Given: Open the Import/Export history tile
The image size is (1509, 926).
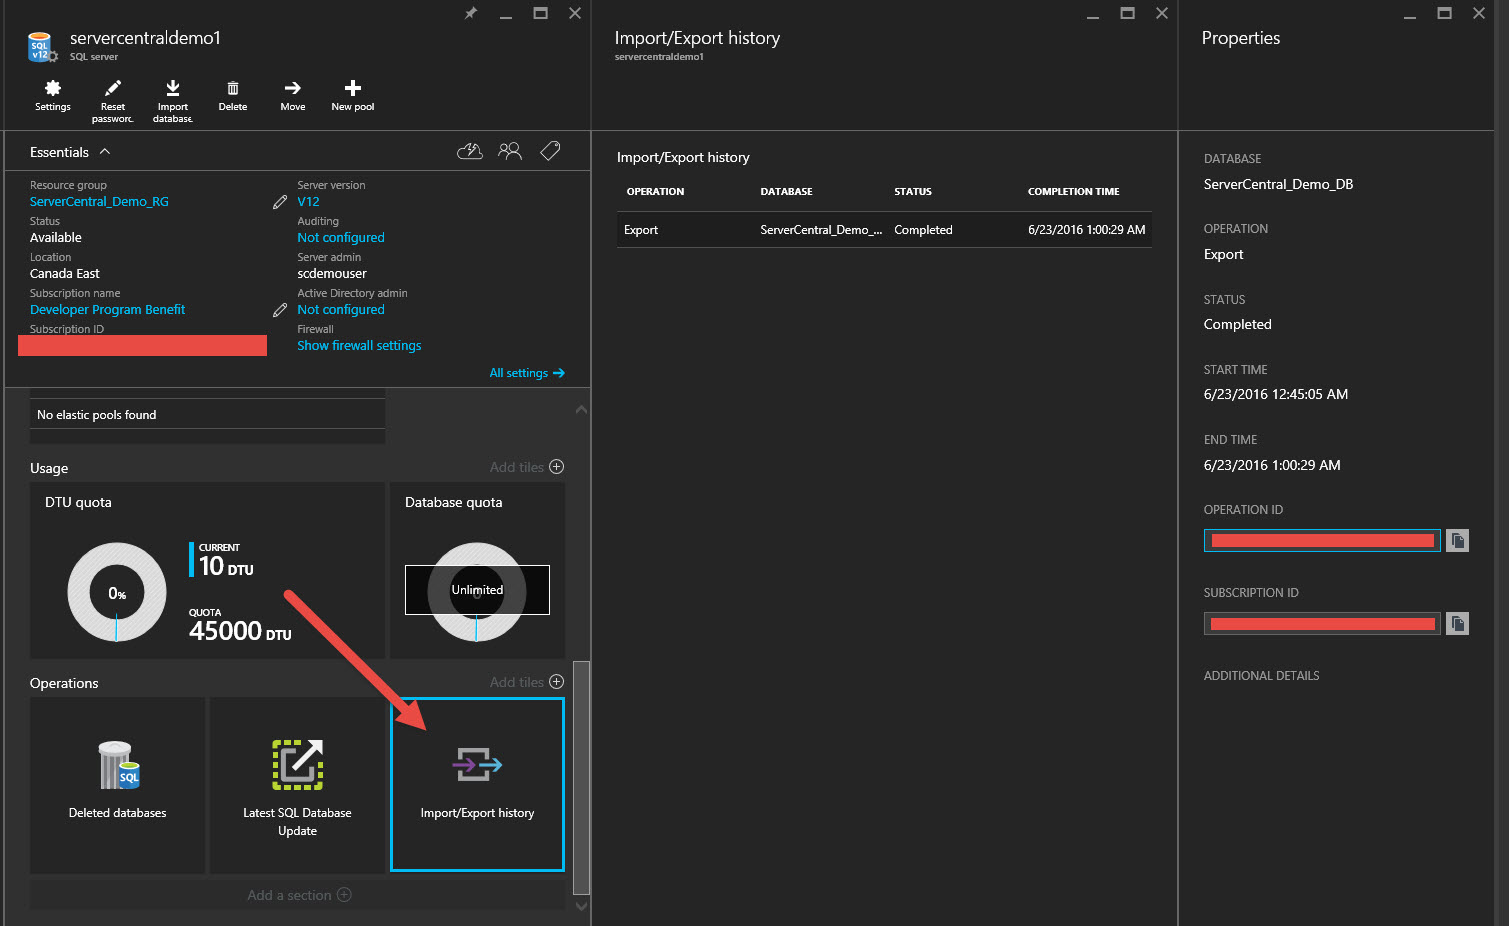Looking at the screenshot, I should (477, 784).
